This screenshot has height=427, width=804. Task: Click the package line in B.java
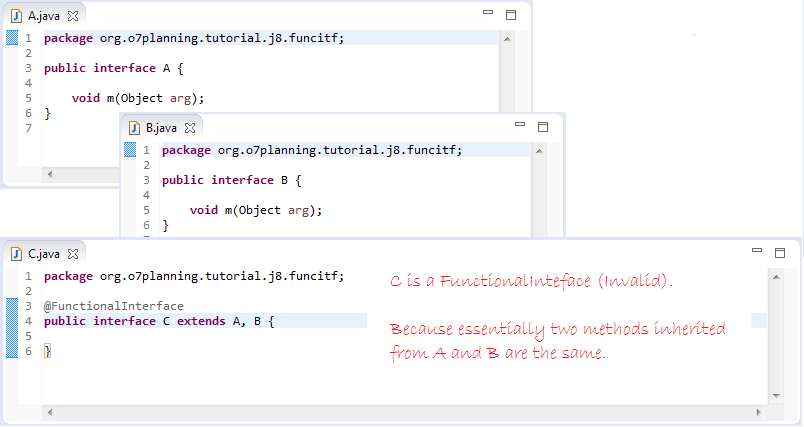(x=312, y=150)
